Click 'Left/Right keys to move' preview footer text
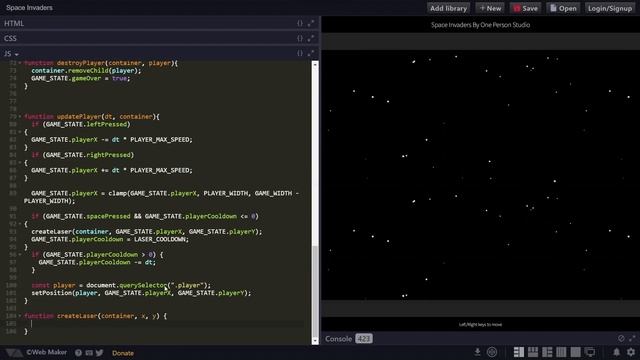 point(480,325)
